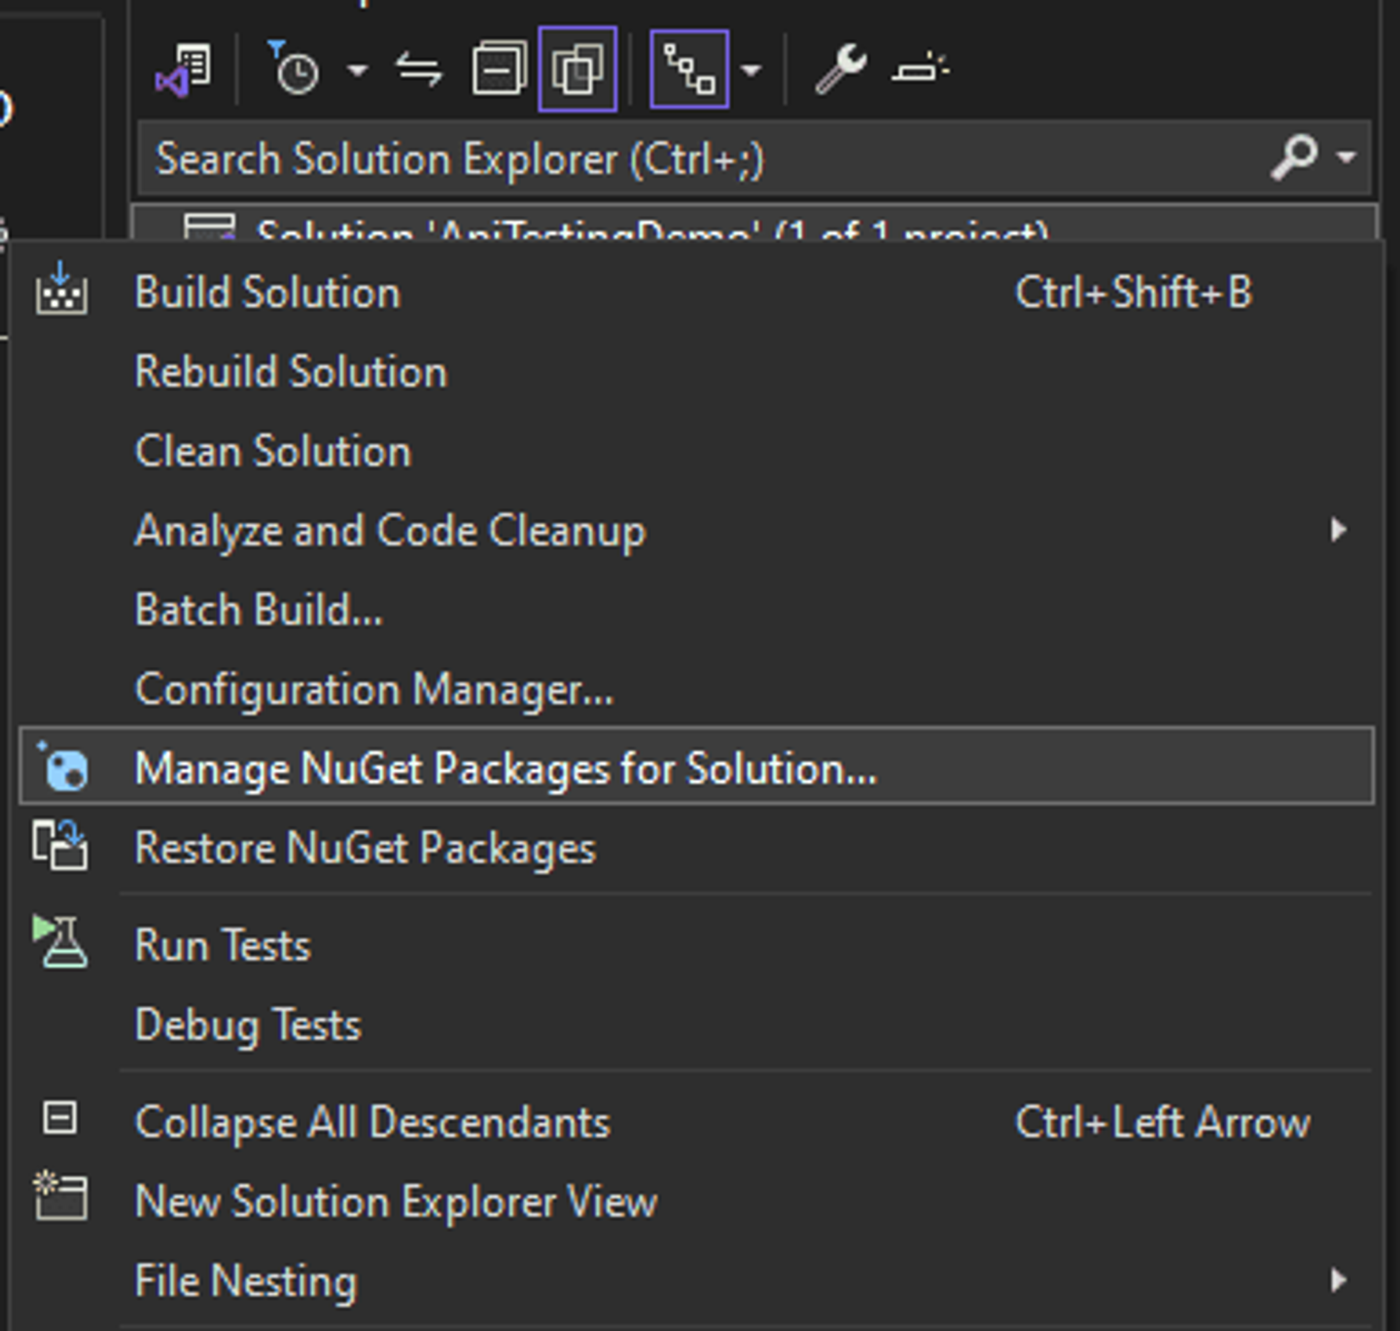Choose Manage NuGet Packages for Solution...
The height and width of the screenshot is (1331, 1400).
(695, 767)
